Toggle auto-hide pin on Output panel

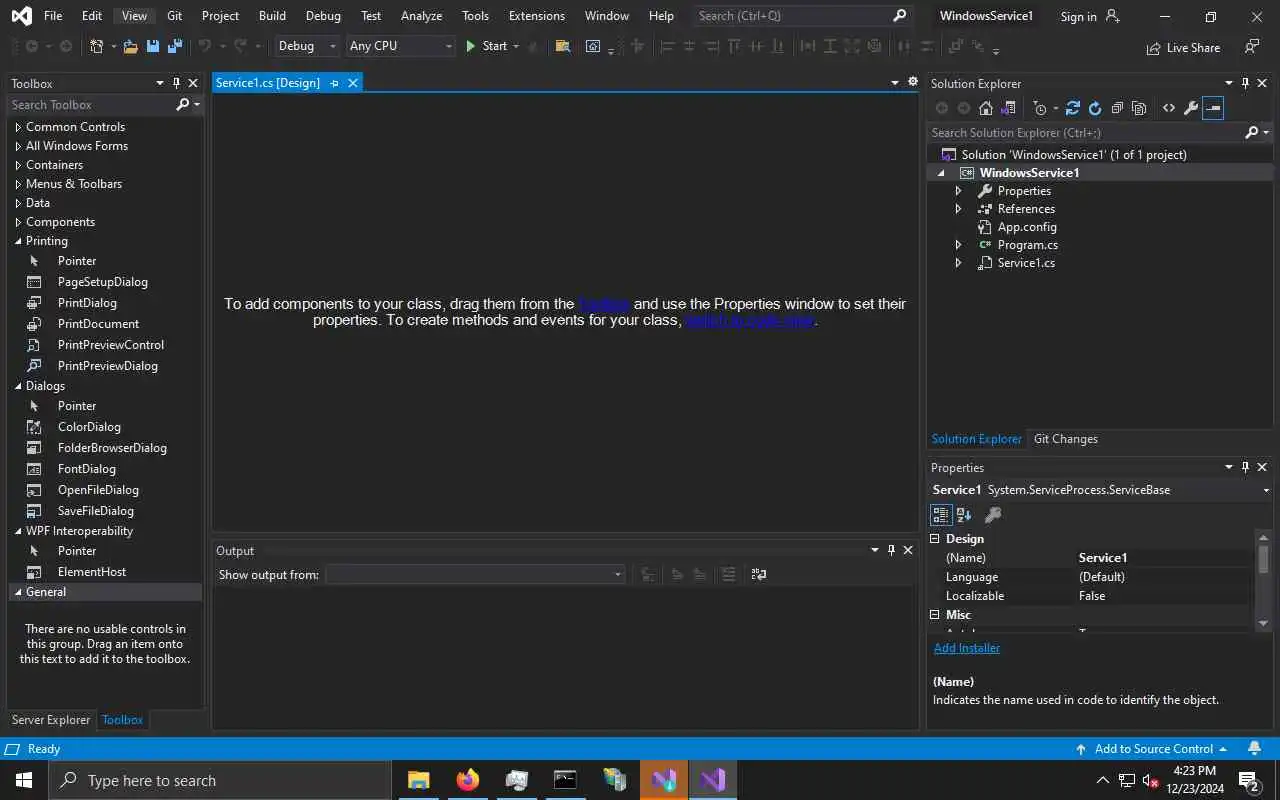tap(891, 550)
